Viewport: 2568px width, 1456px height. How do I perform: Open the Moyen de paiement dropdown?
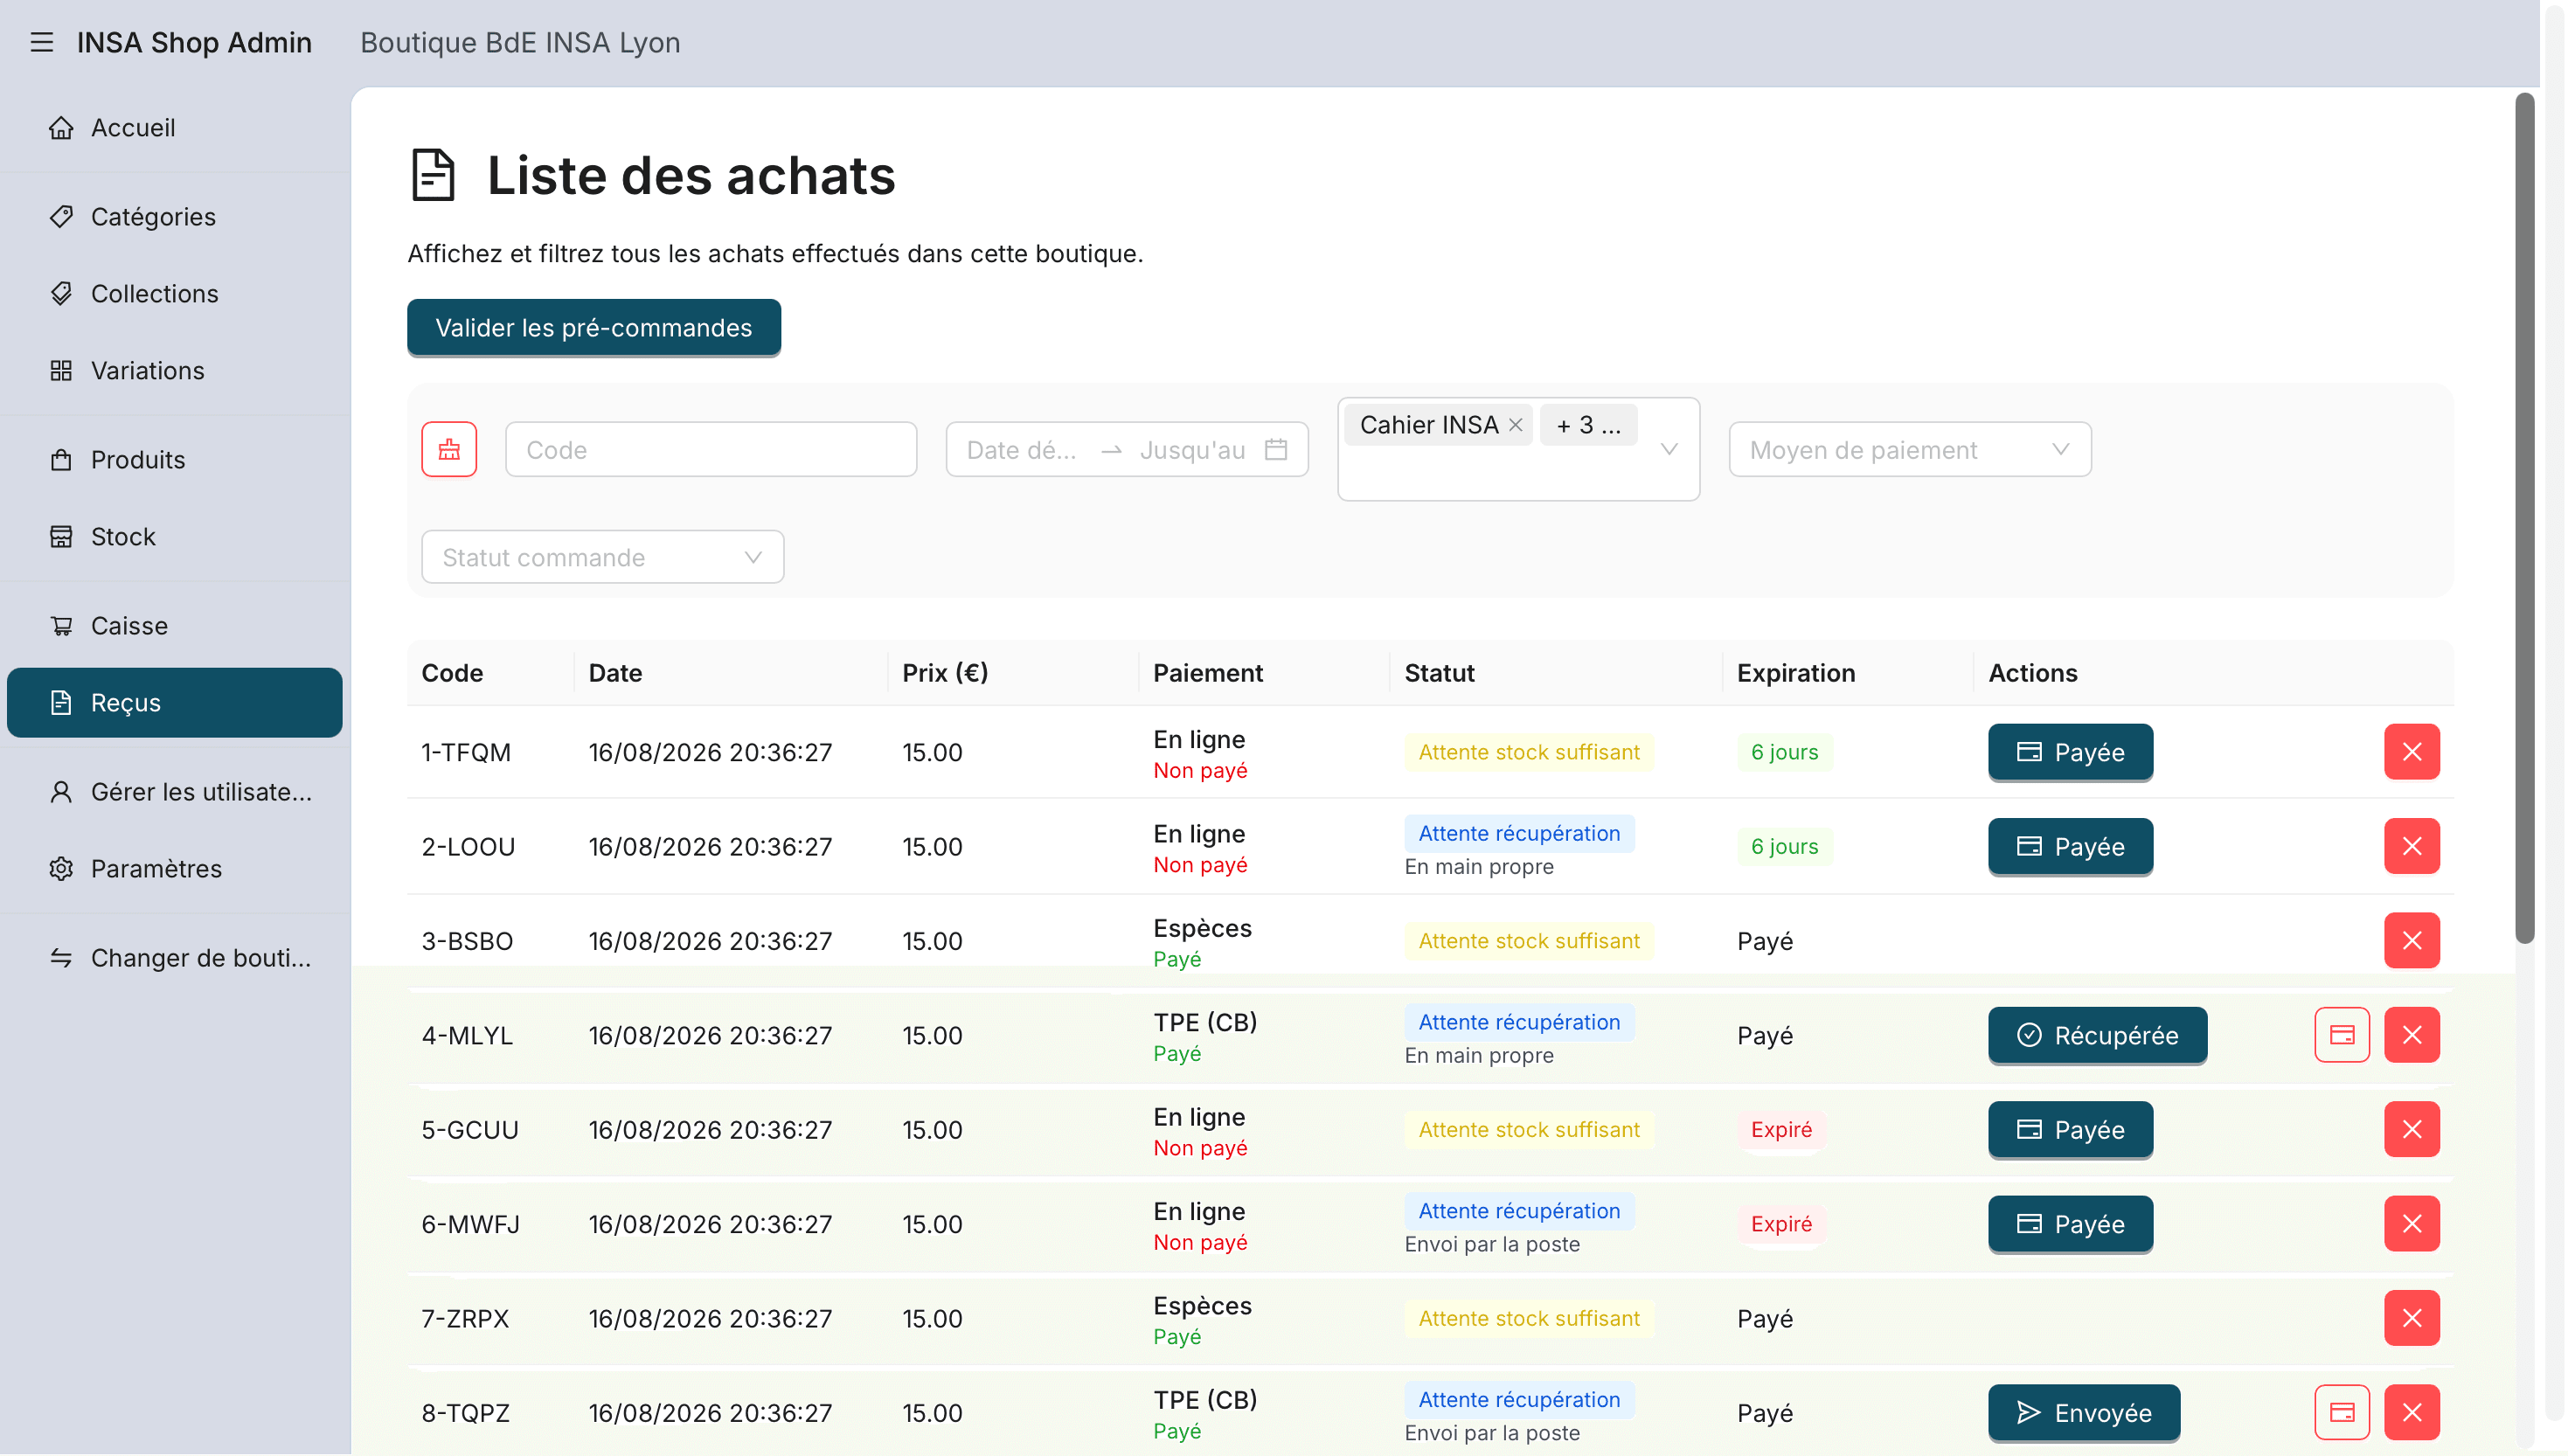(x=1910, y=450)
